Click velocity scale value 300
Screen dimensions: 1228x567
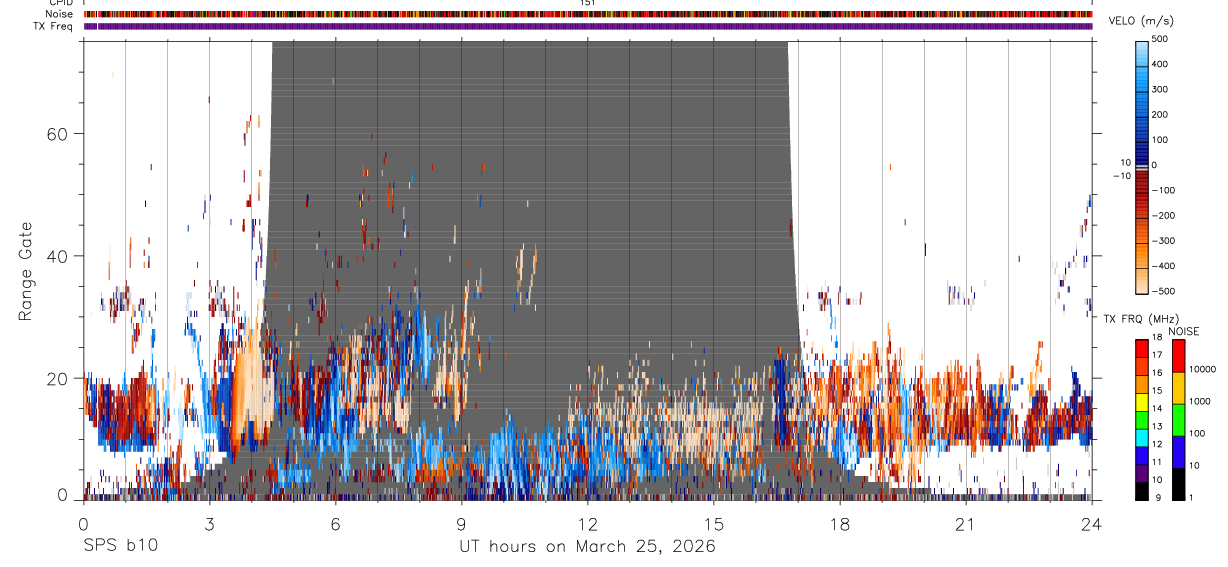(x=1162, y=90)
